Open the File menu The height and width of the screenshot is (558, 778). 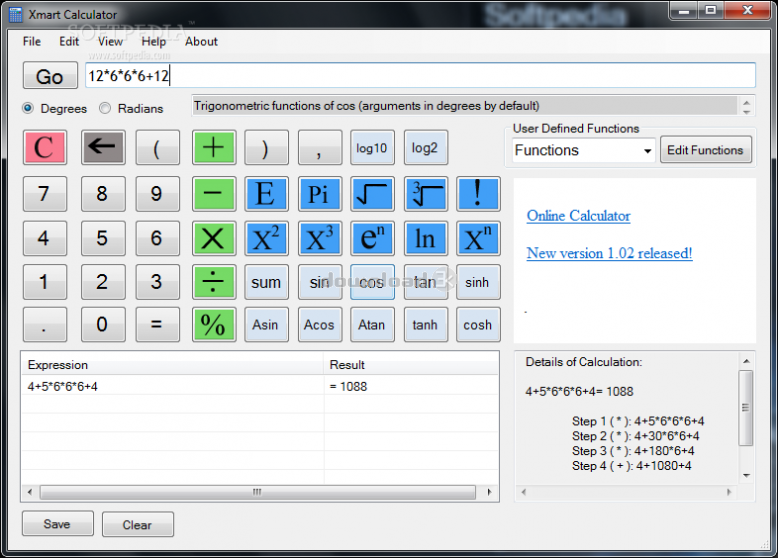click(x=32, y=42)
